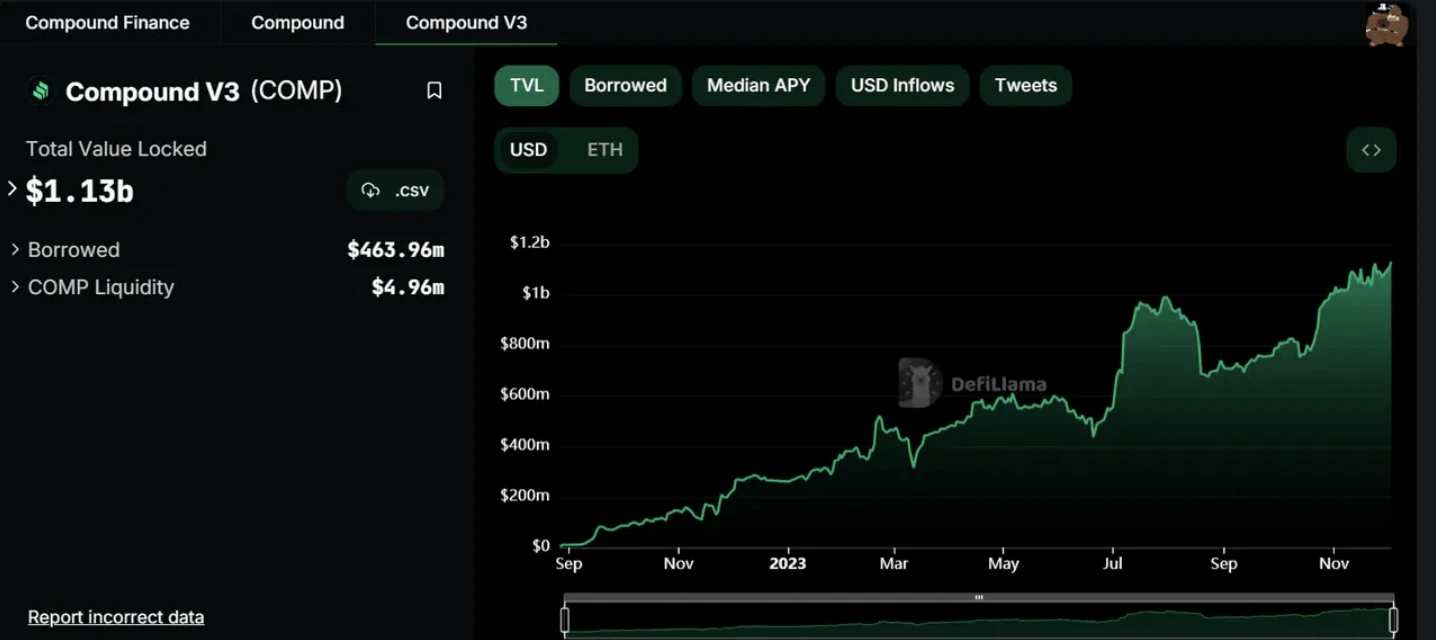Expand the Borrowed row details
The width and height of the screenshot is (1436, 640).
pyautogui.click(x=16, y=249)
